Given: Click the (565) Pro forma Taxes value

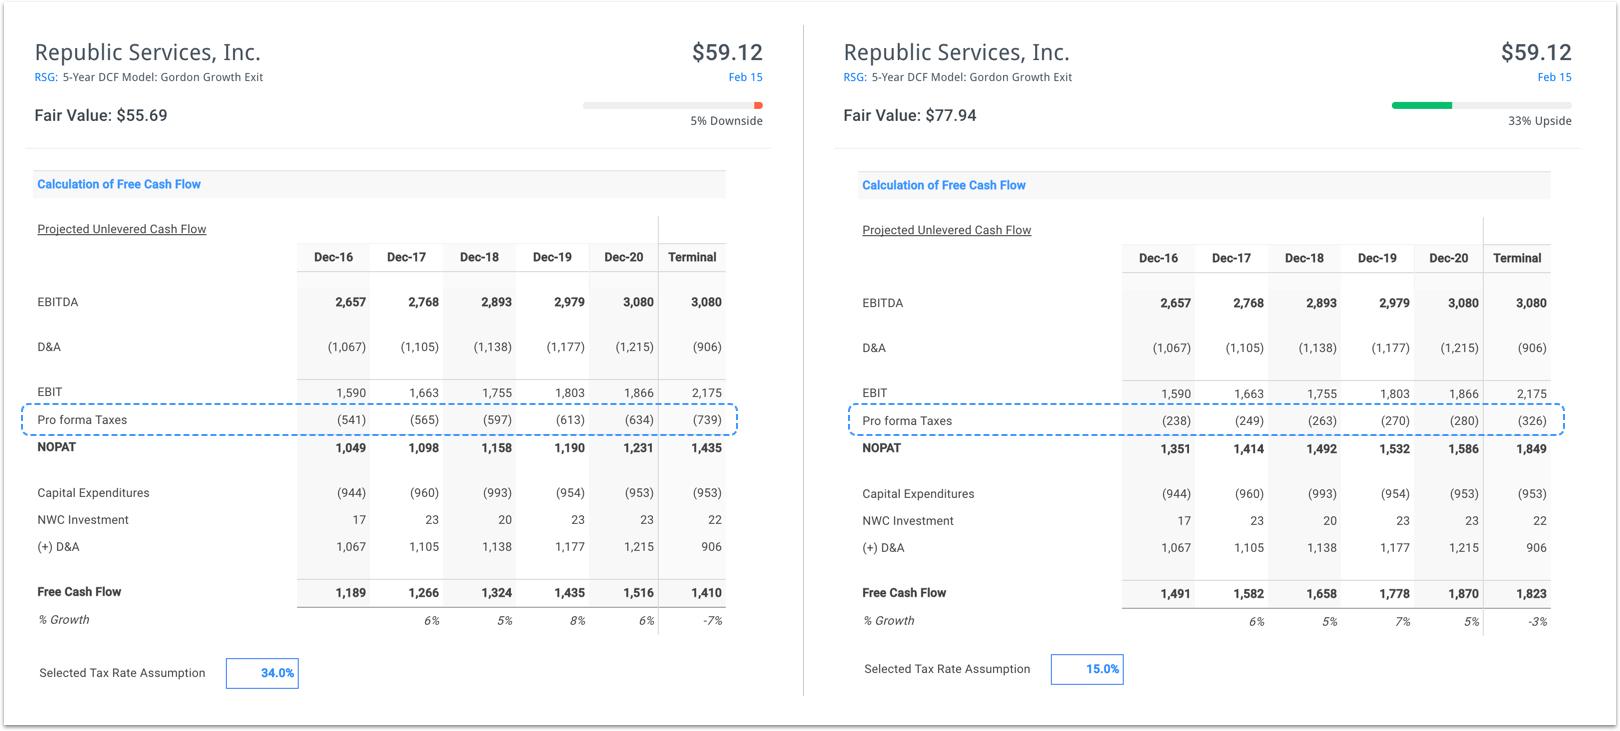Looking at the screenshot, I should (x=424, y=420).
